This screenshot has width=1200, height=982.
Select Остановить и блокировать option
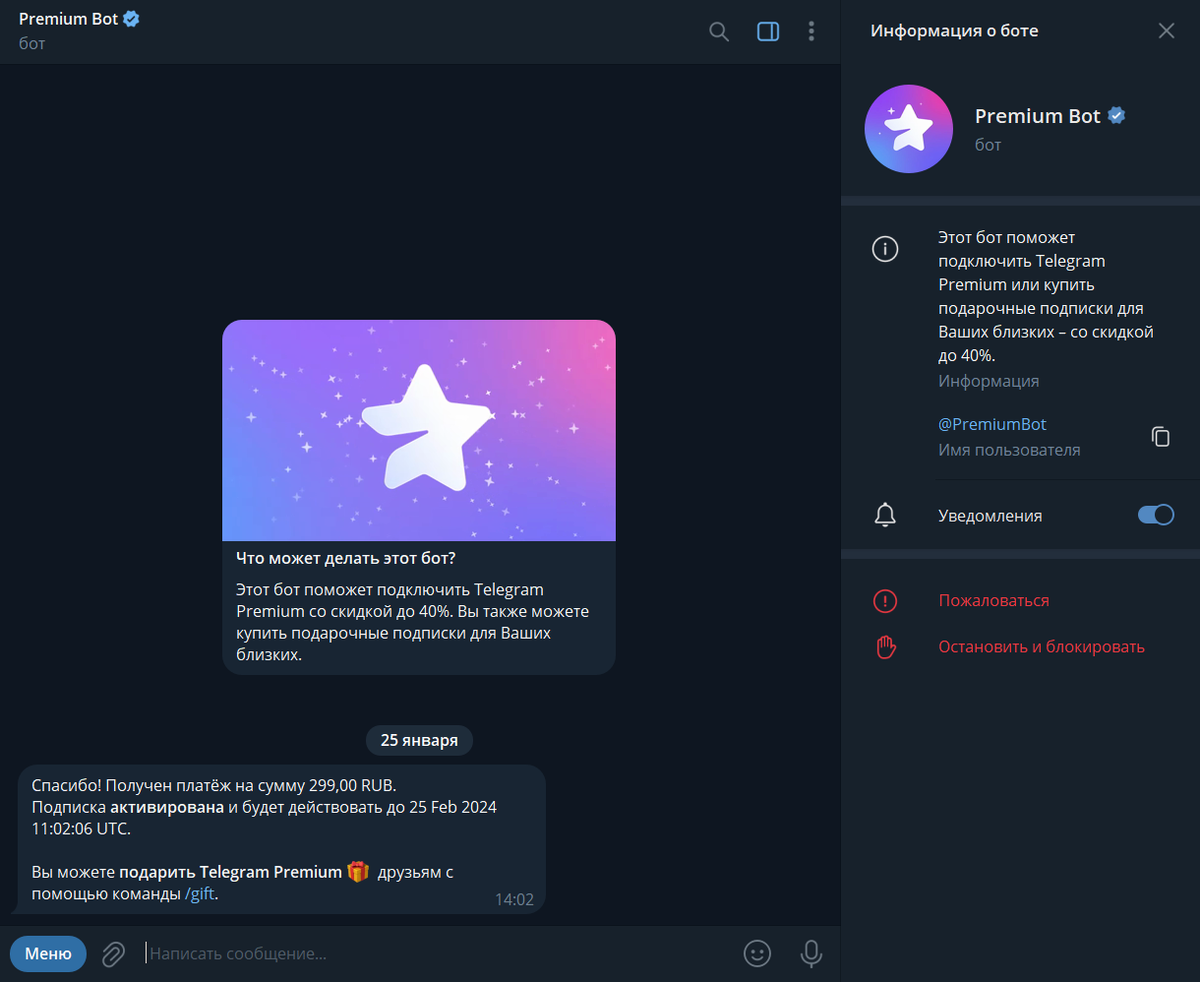point(1041,646)
